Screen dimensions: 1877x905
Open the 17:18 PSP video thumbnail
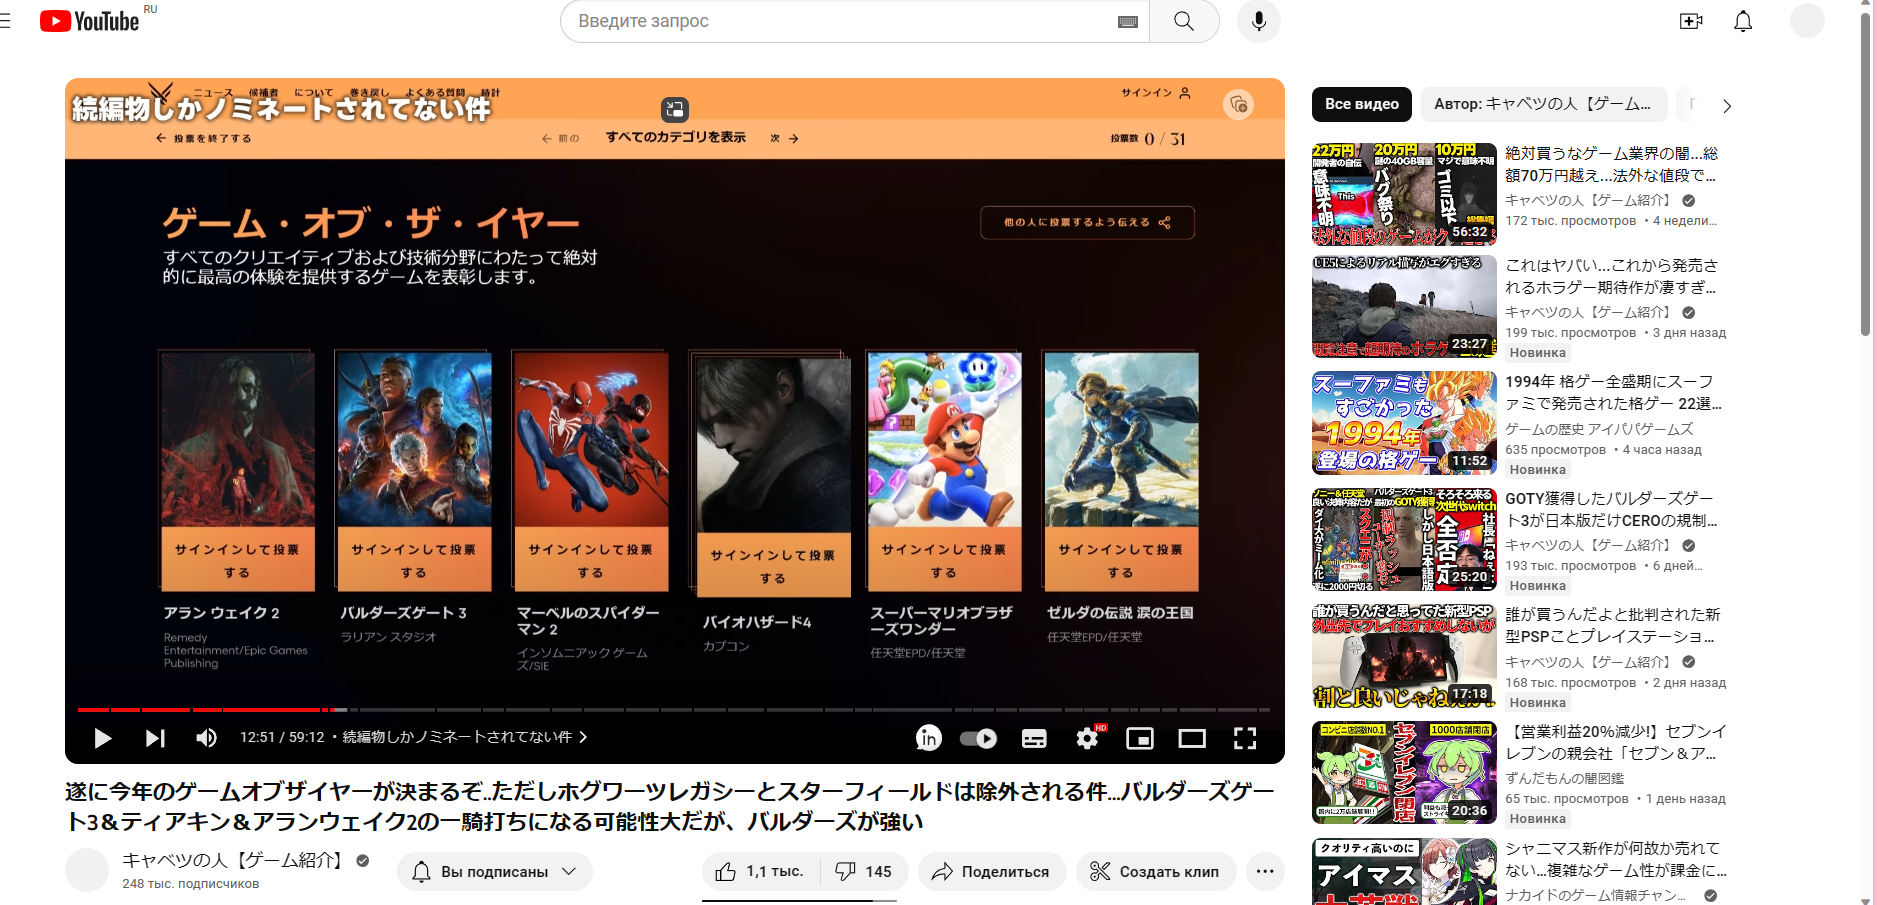1404,656
